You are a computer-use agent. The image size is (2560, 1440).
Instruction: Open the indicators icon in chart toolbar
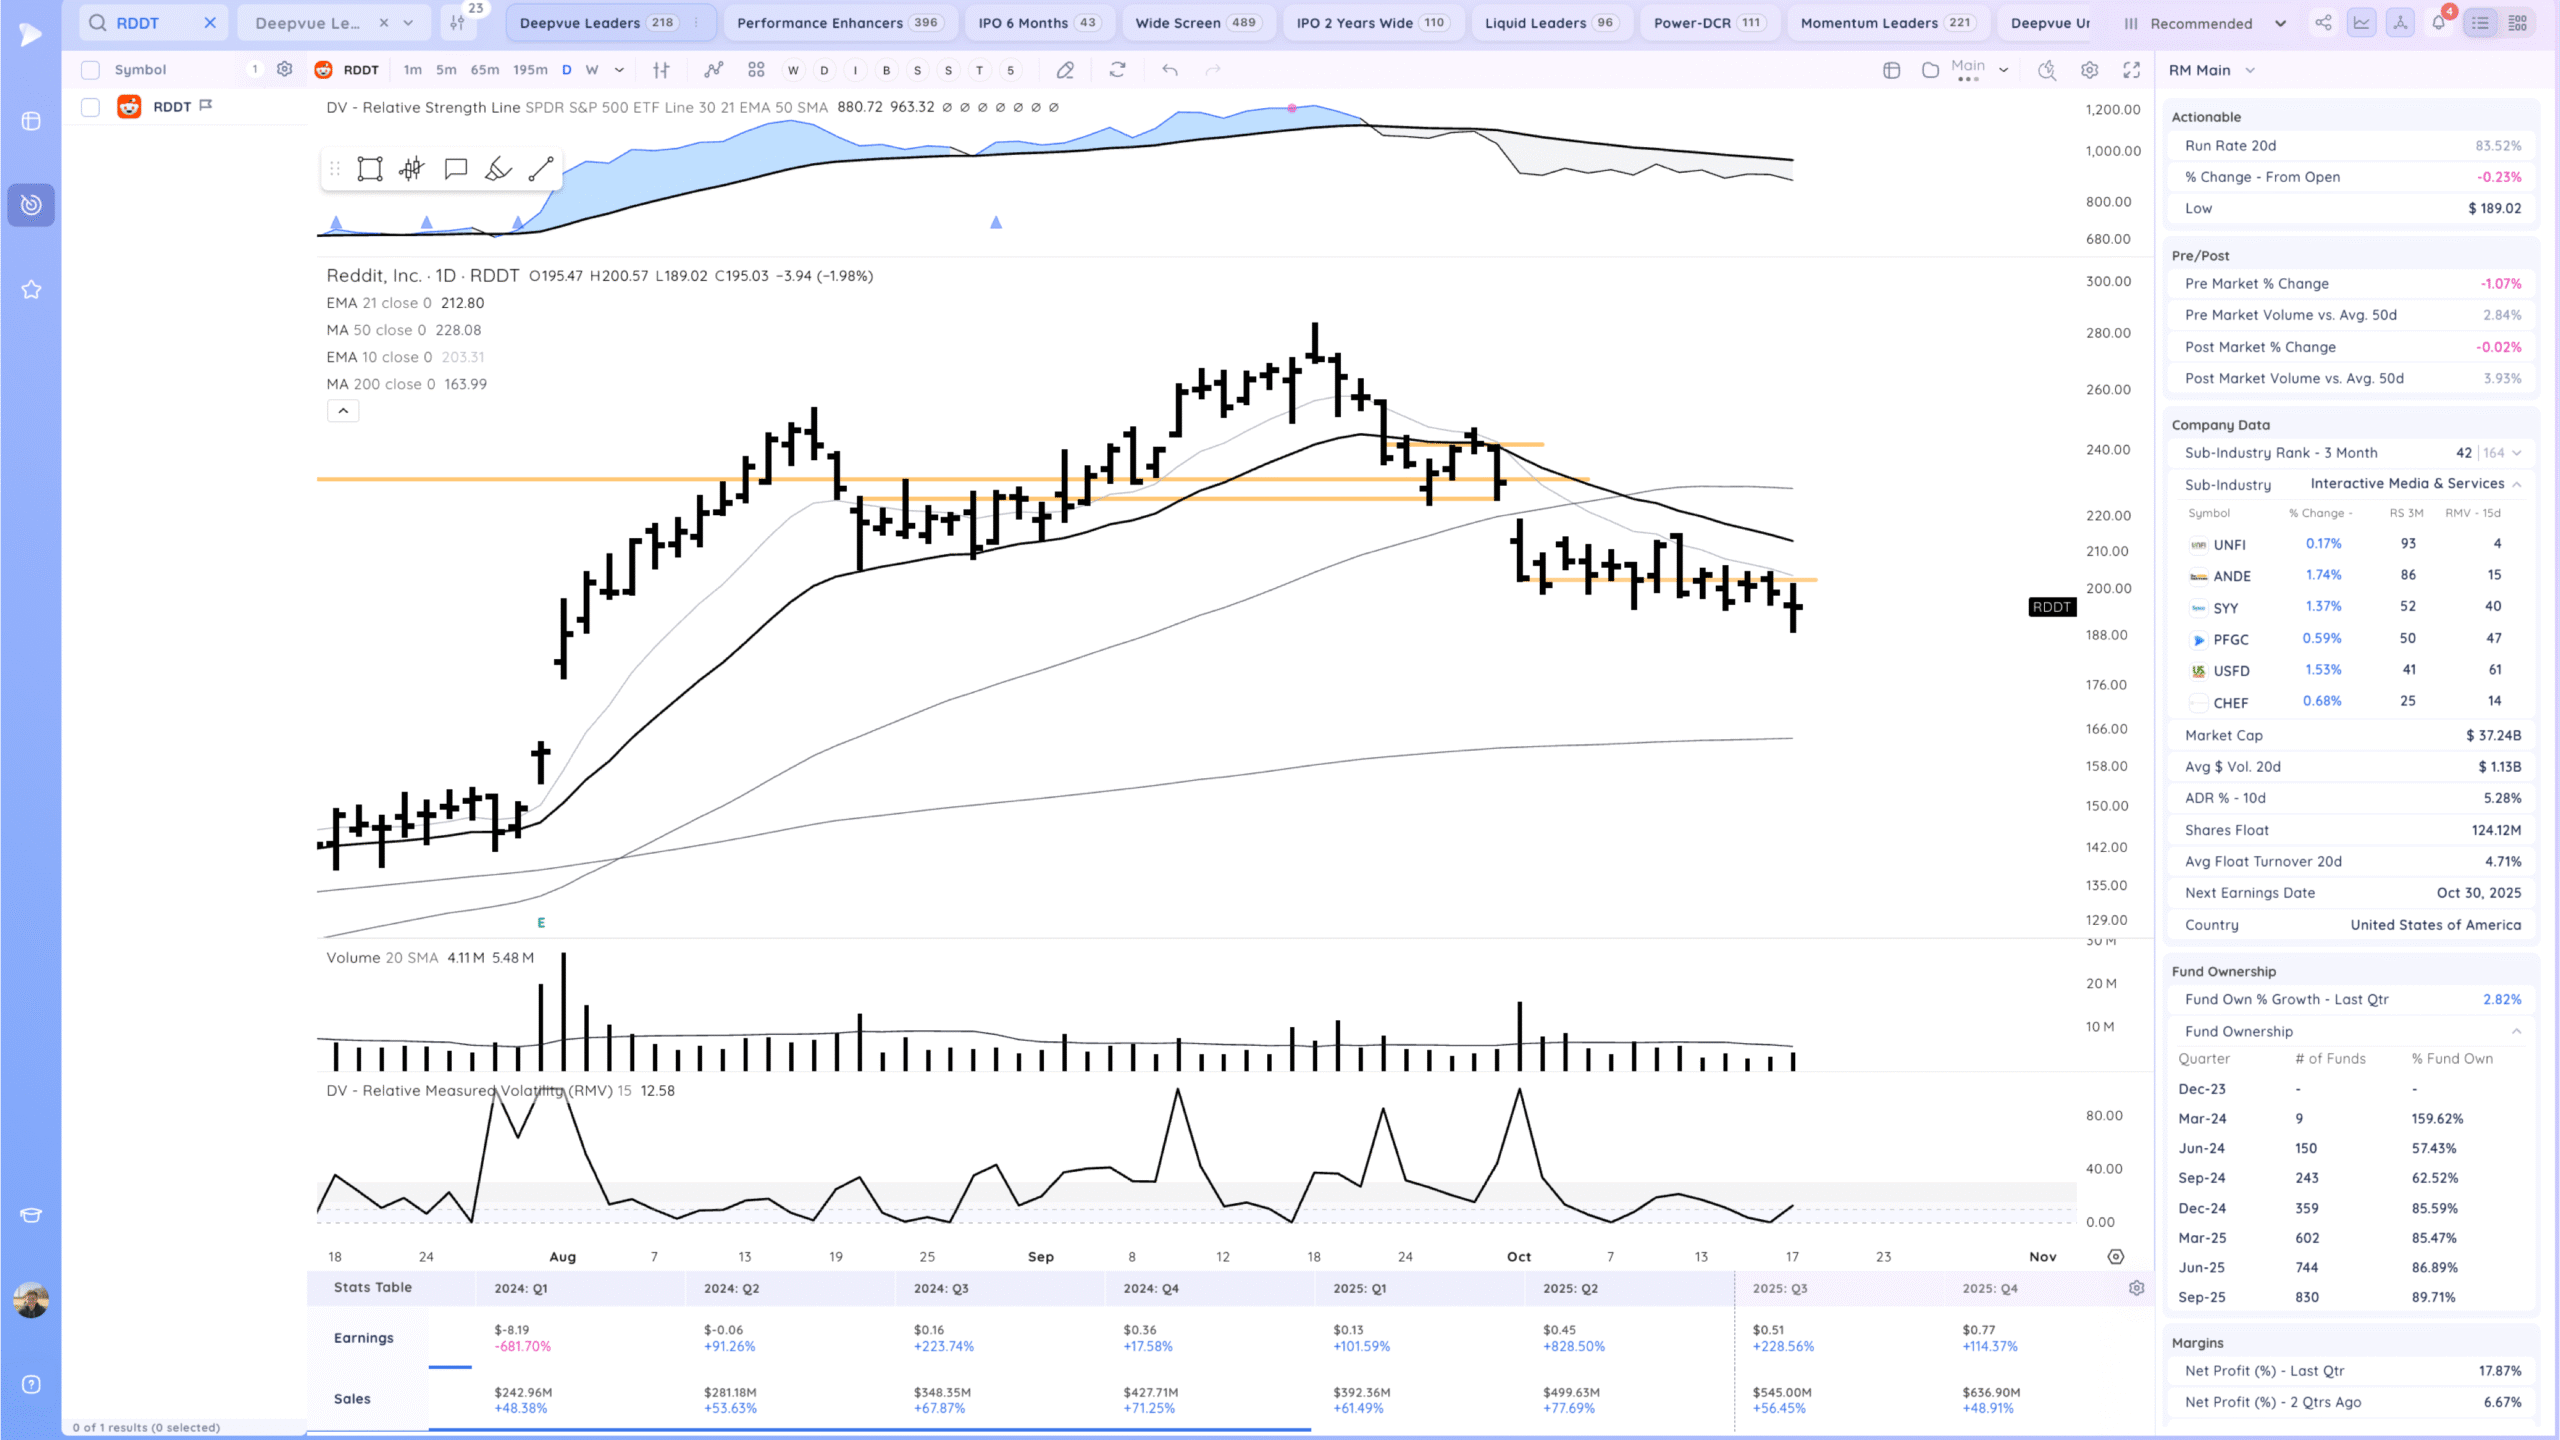click(713, 70)
